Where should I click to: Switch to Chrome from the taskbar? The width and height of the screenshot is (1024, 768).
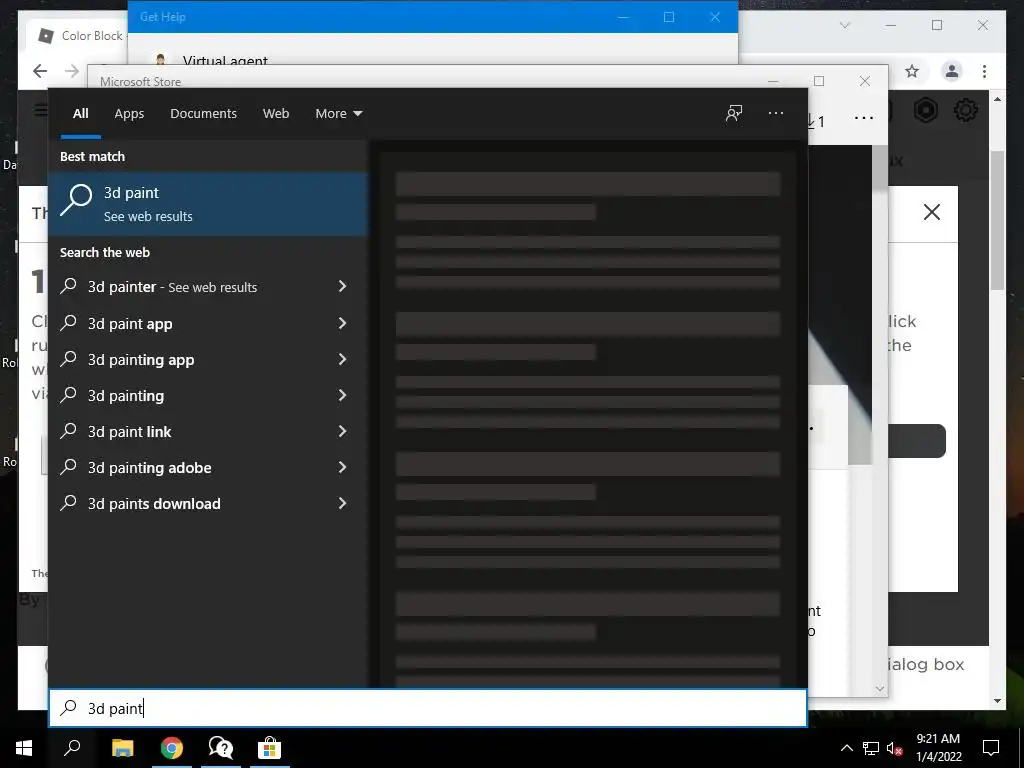pos(172,748)
